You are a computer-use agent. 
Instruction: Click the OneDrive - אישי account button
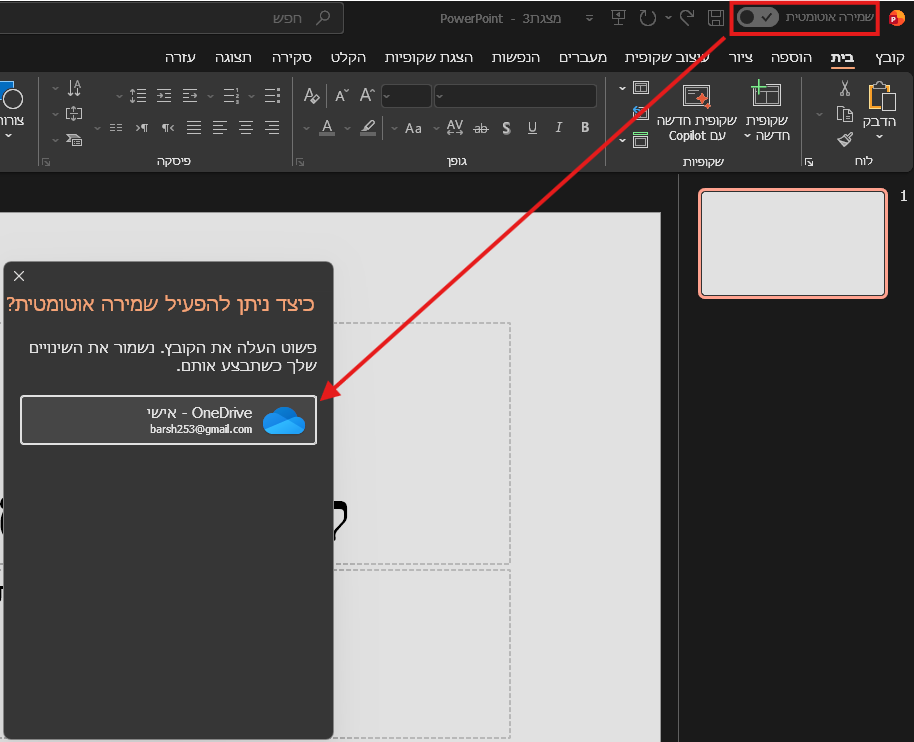pos(168,420)
